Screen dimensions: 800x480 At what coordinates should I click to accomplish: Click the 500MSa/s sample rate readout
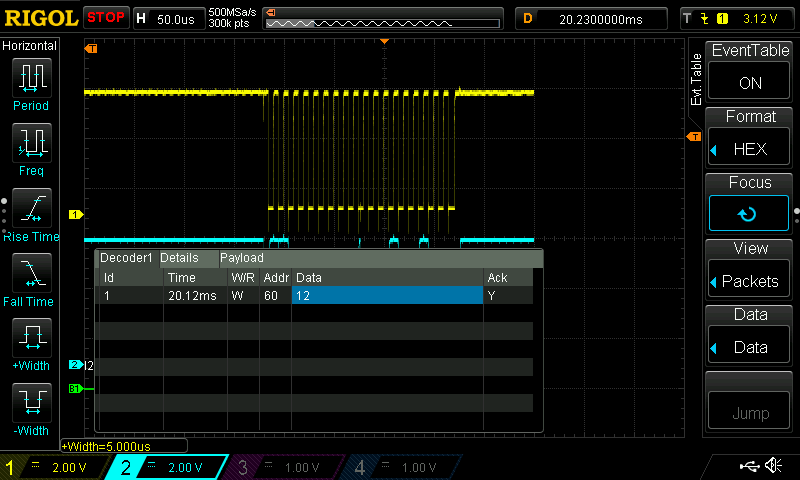232,13
